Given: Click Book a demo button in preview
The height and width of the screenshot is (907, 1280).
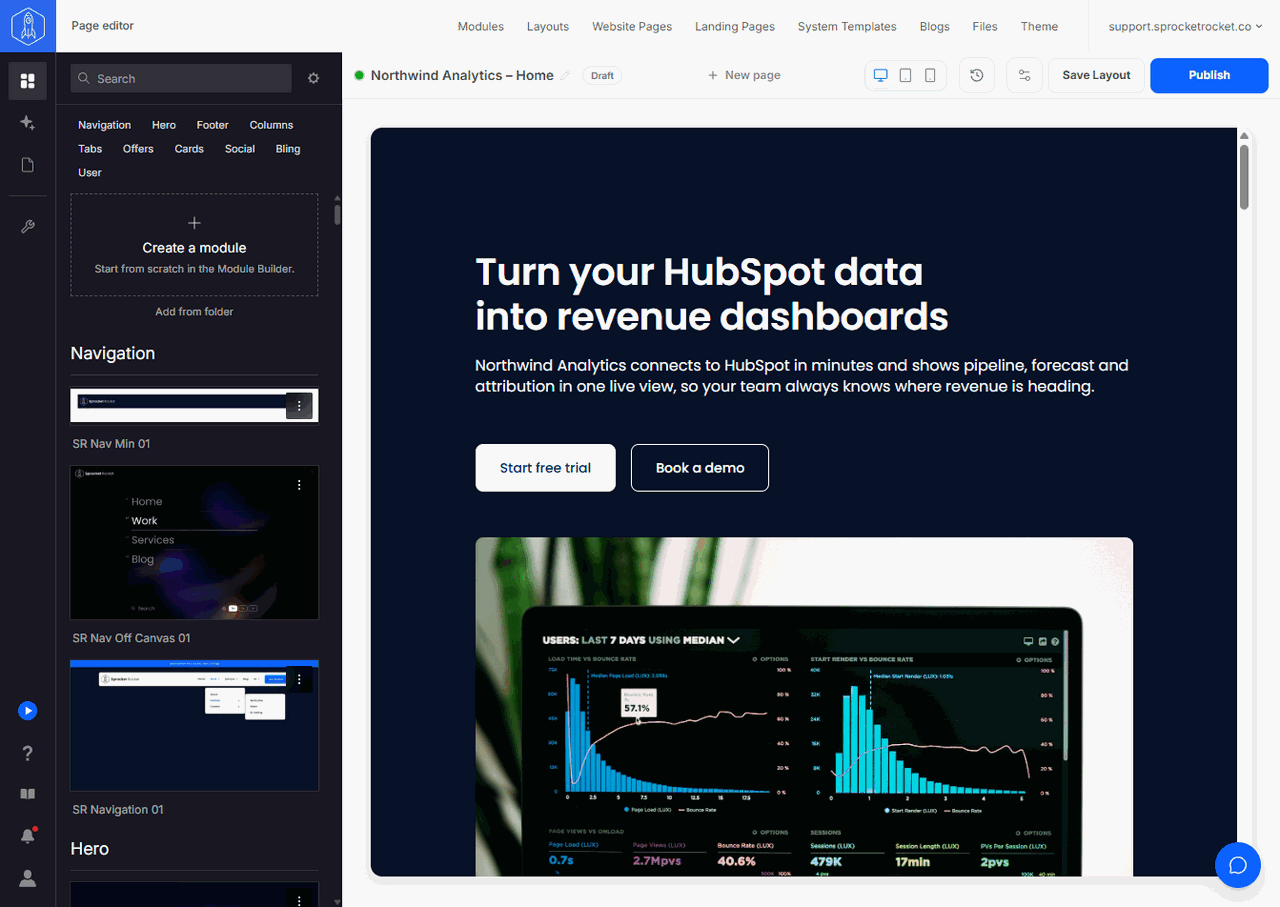Looking at the screenshot, I should [700, 468].
